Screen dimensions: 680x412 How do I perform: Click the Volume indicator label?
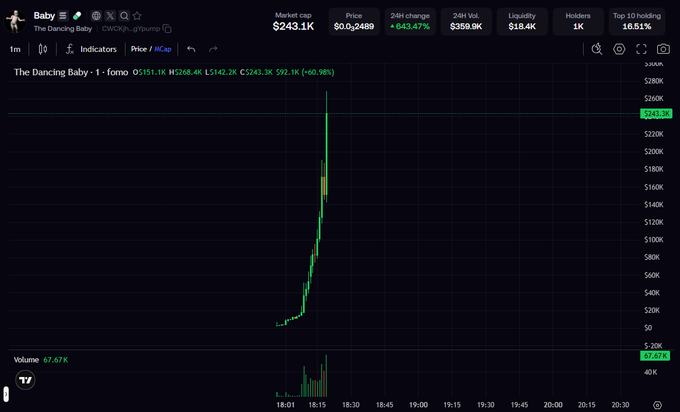tap(26, 360)
